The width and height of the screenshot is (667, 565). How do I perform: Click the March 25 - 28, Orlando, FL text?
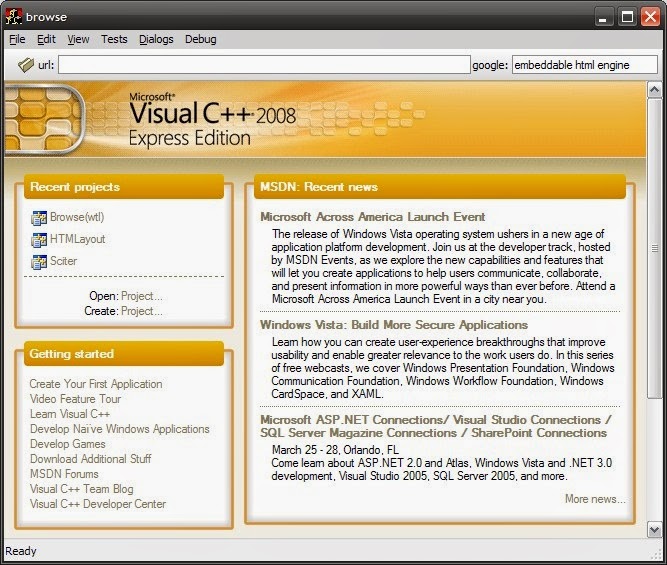point(335,450)
